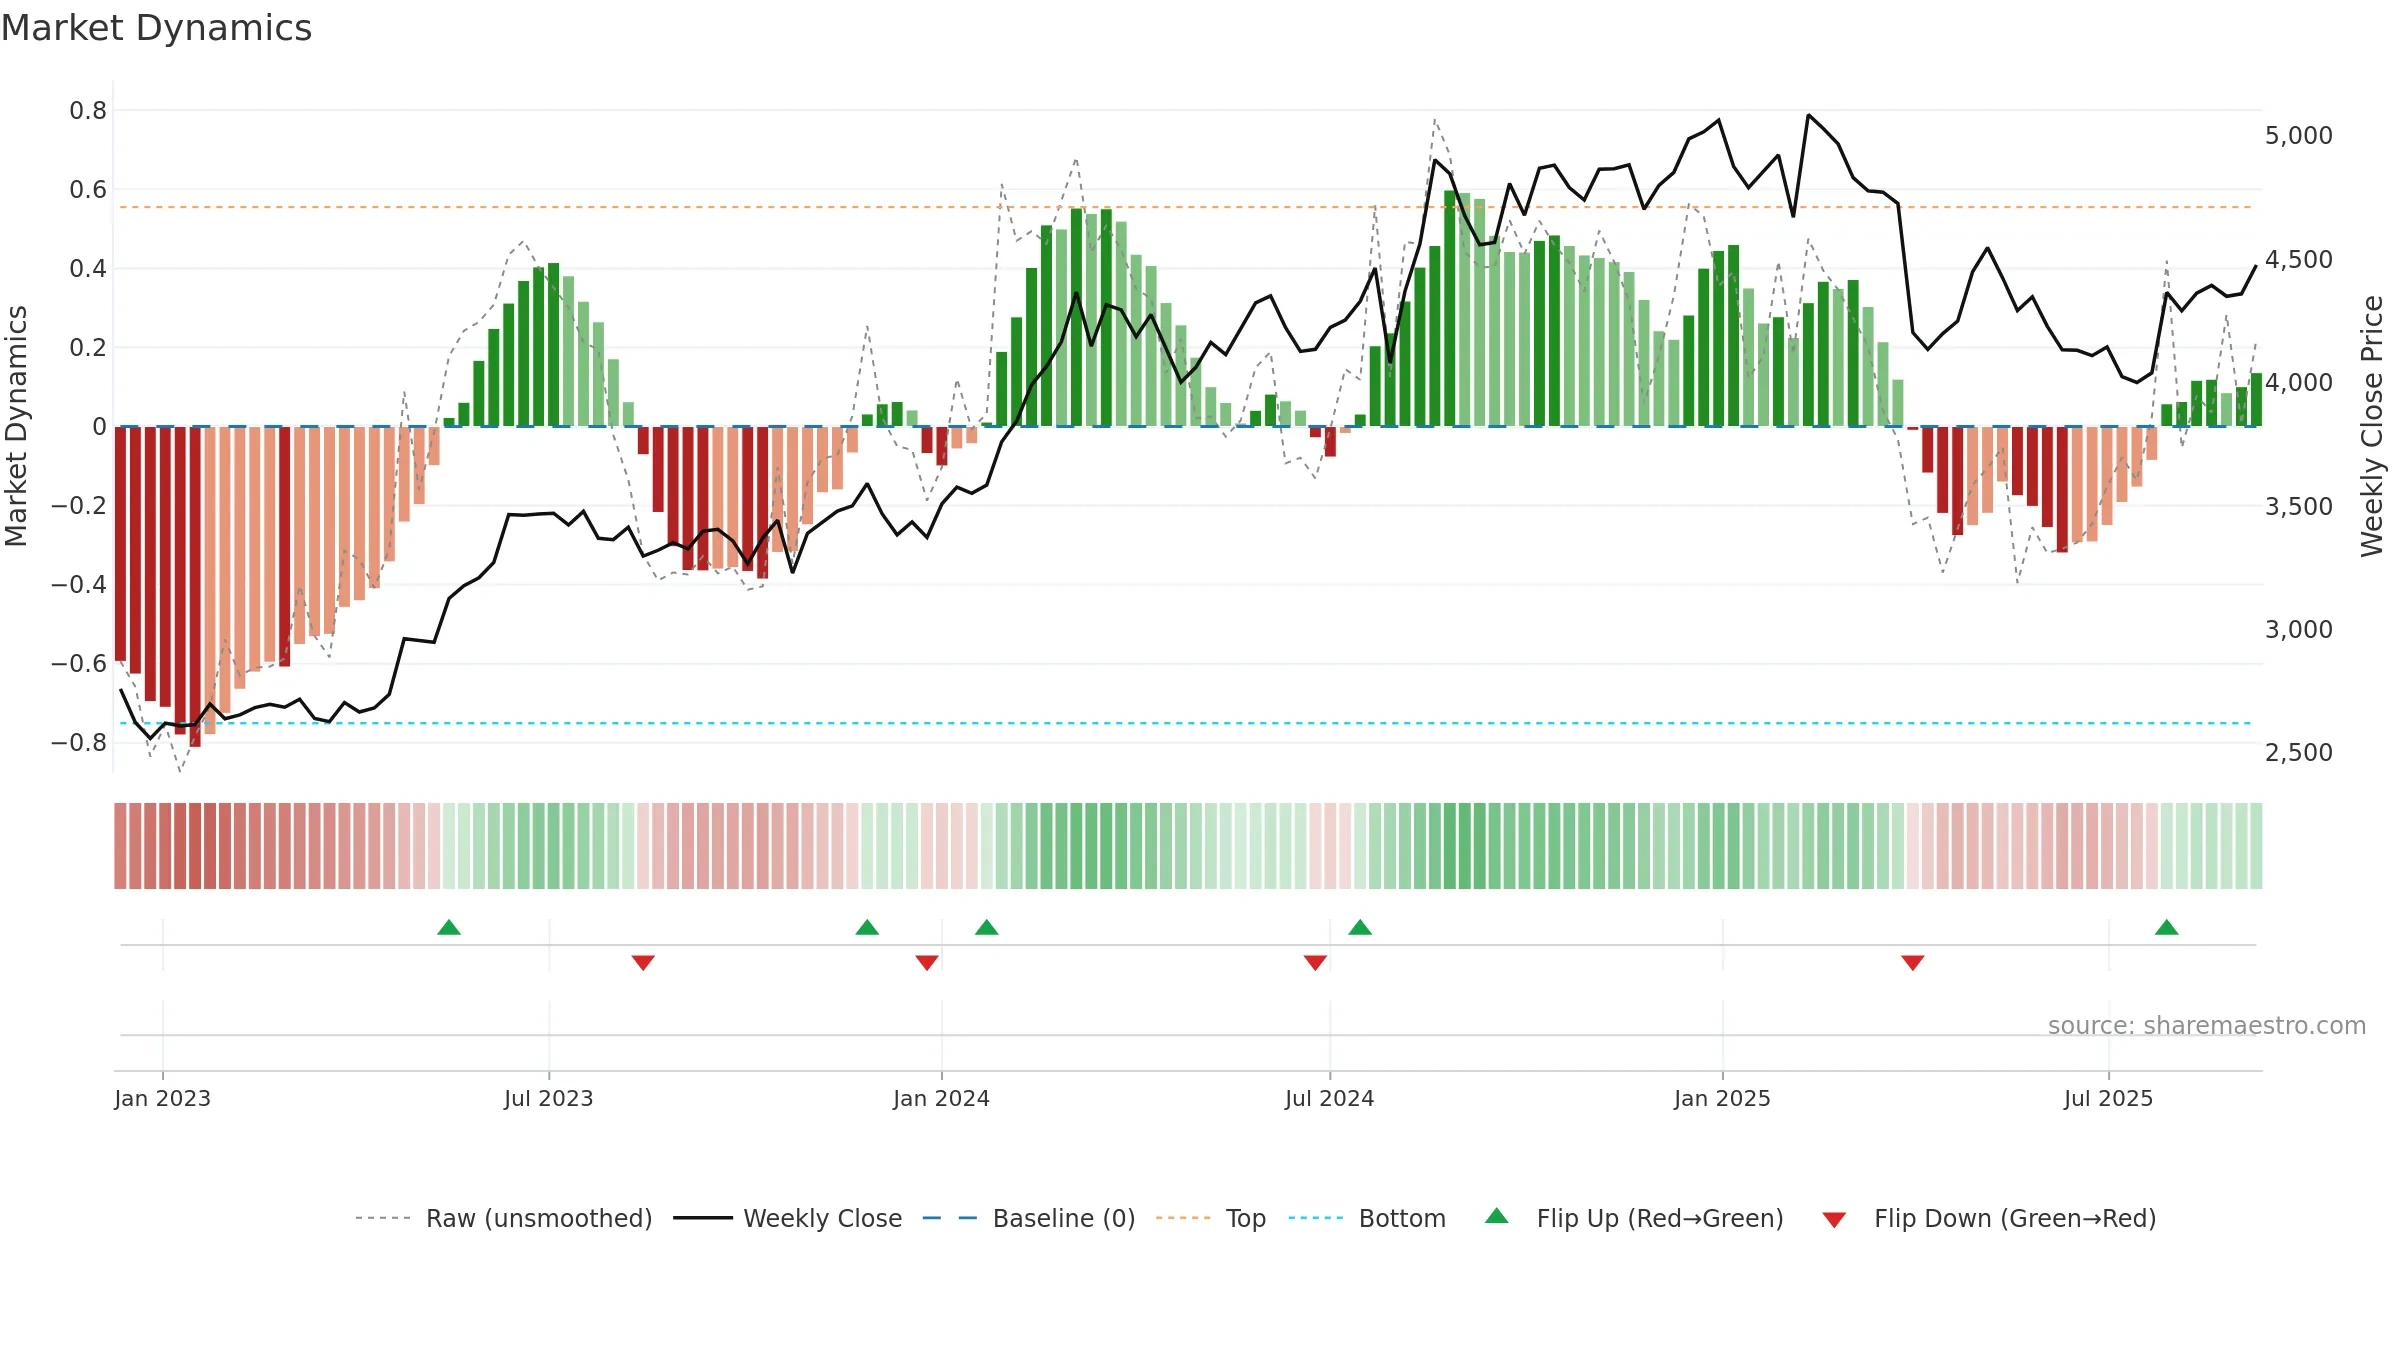Viewport: 2400px width, 1350px height.
Task: Click the 4,000 price tick label
Action: coord(2299,382)
